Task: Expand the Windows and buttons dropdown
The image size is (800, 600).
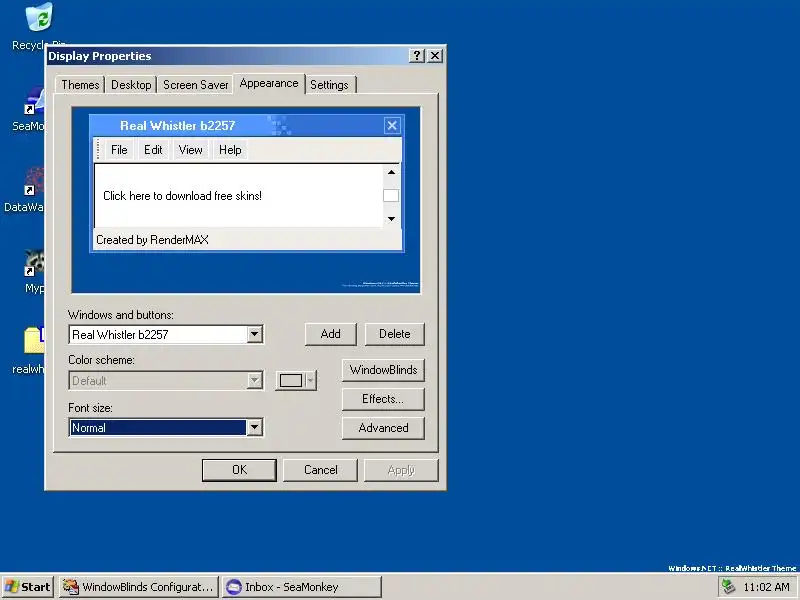Action: click(254, 335)
